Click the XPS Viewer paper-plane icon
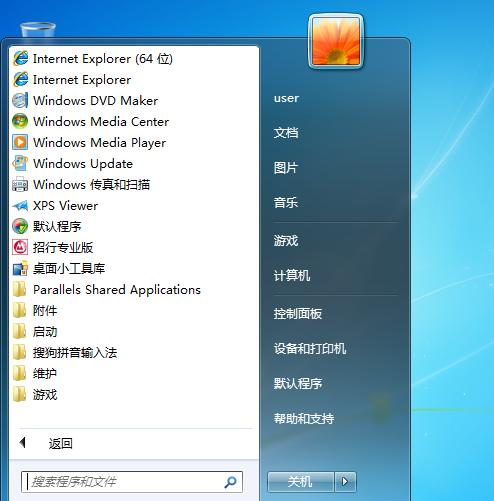The height and width of the screenshot is (501, 494). [x=20, y=206]
